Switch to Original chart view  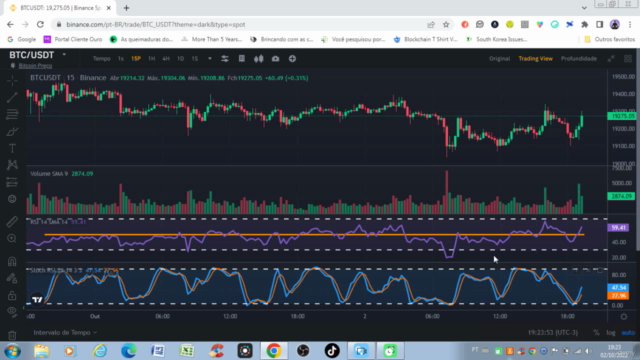[x=499, y=59]
